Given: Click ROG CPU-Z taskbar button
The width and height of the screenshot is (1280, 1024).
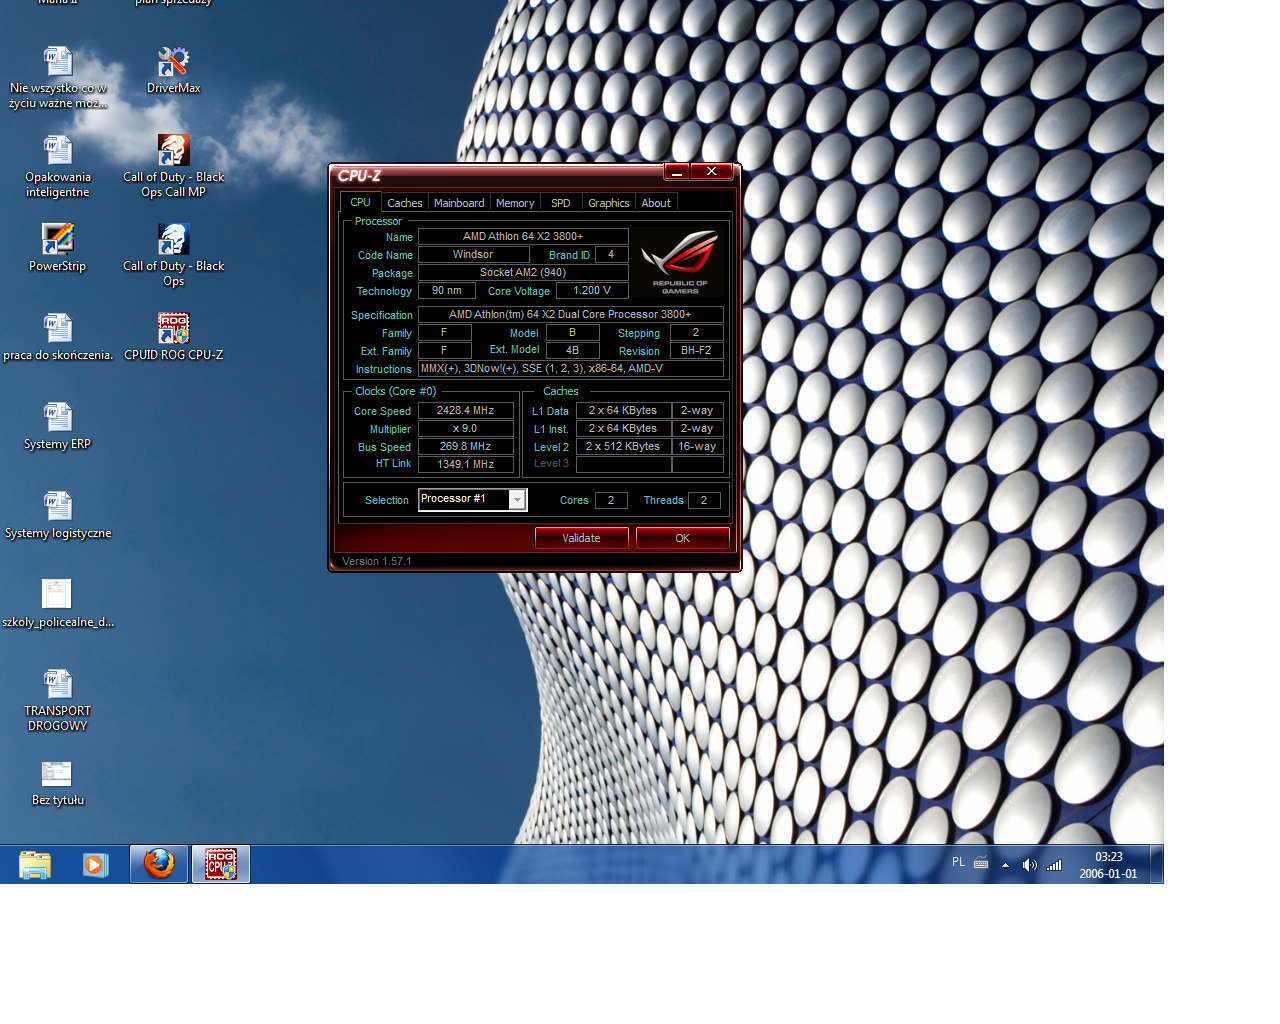Looking at the screenshot, I should [x=221, y=864].
